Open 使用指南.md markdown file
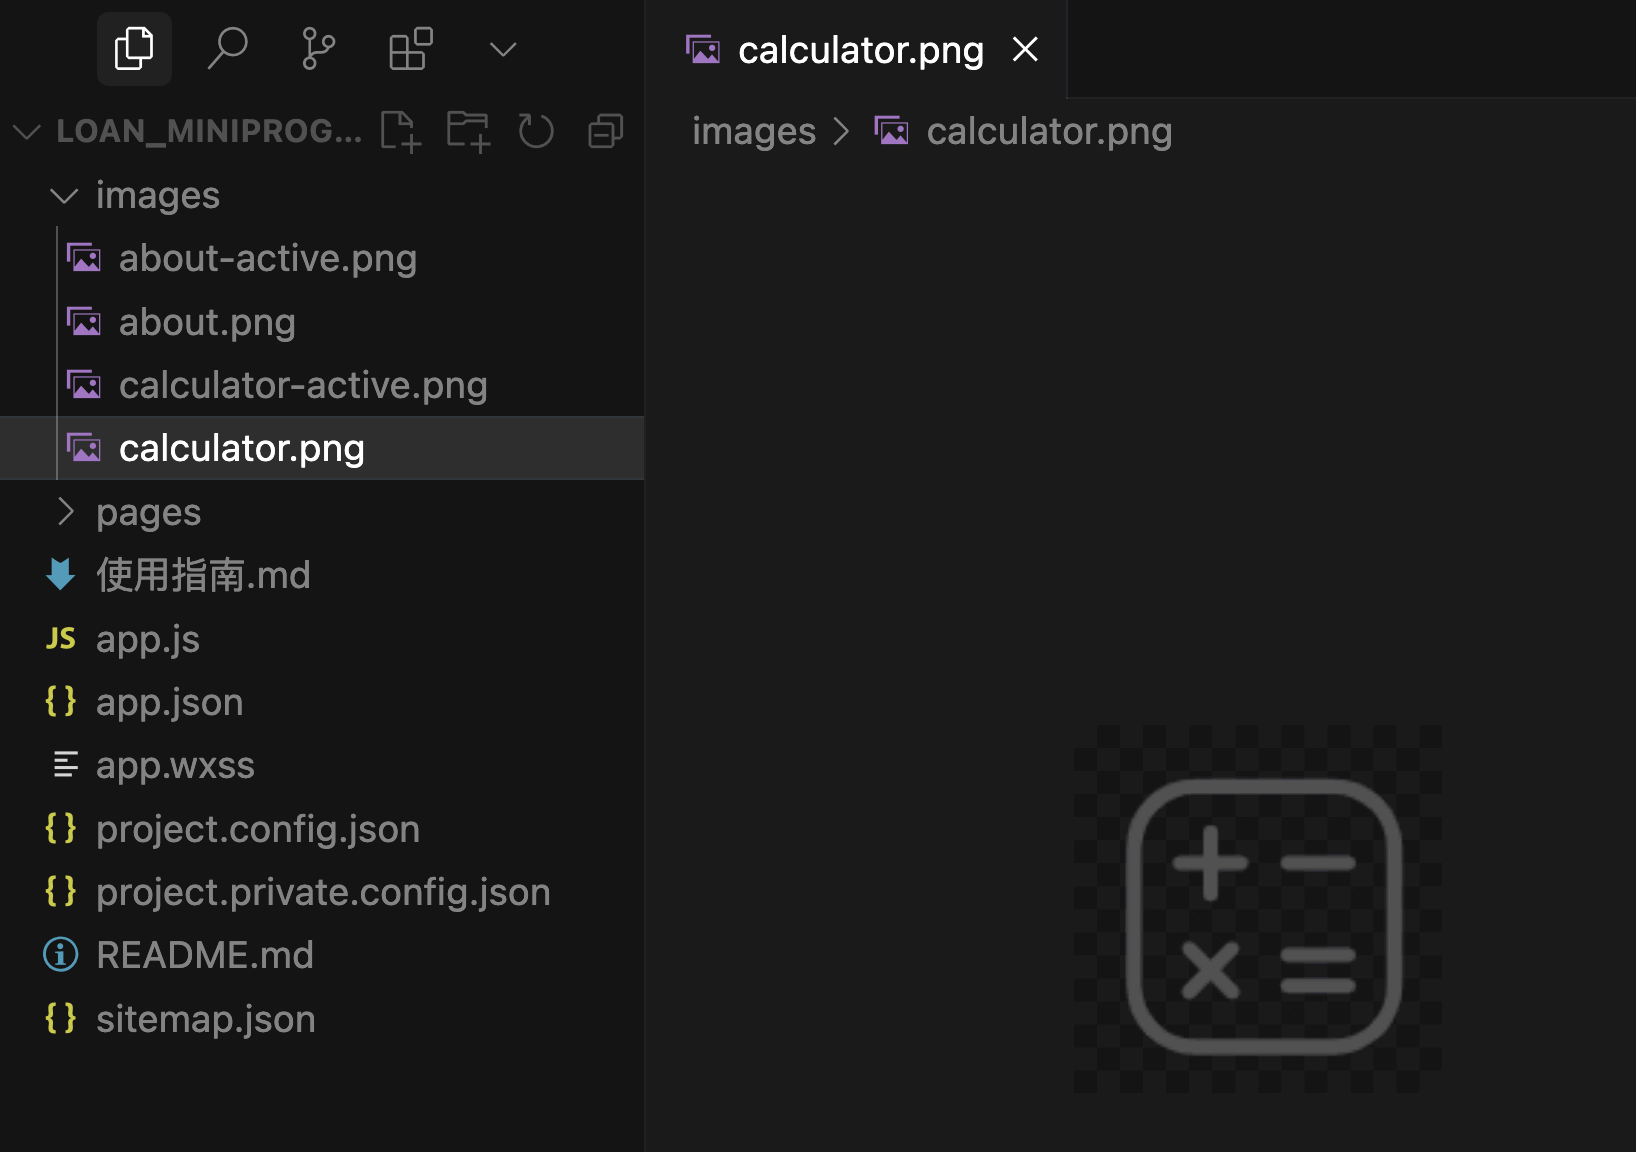This screenshot has height=1152, width=1636. pos(203,575)
